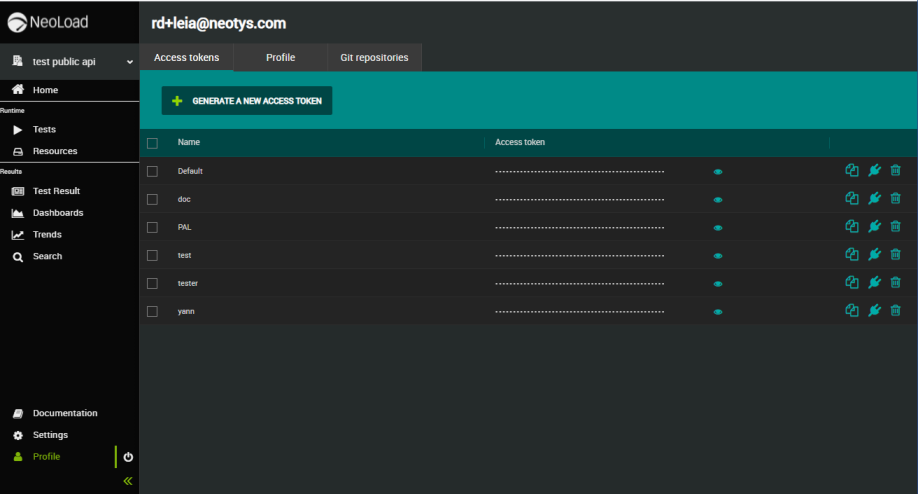Show the PAL token value
Viewport: 918px width, 494px height.
pos(718,228)
